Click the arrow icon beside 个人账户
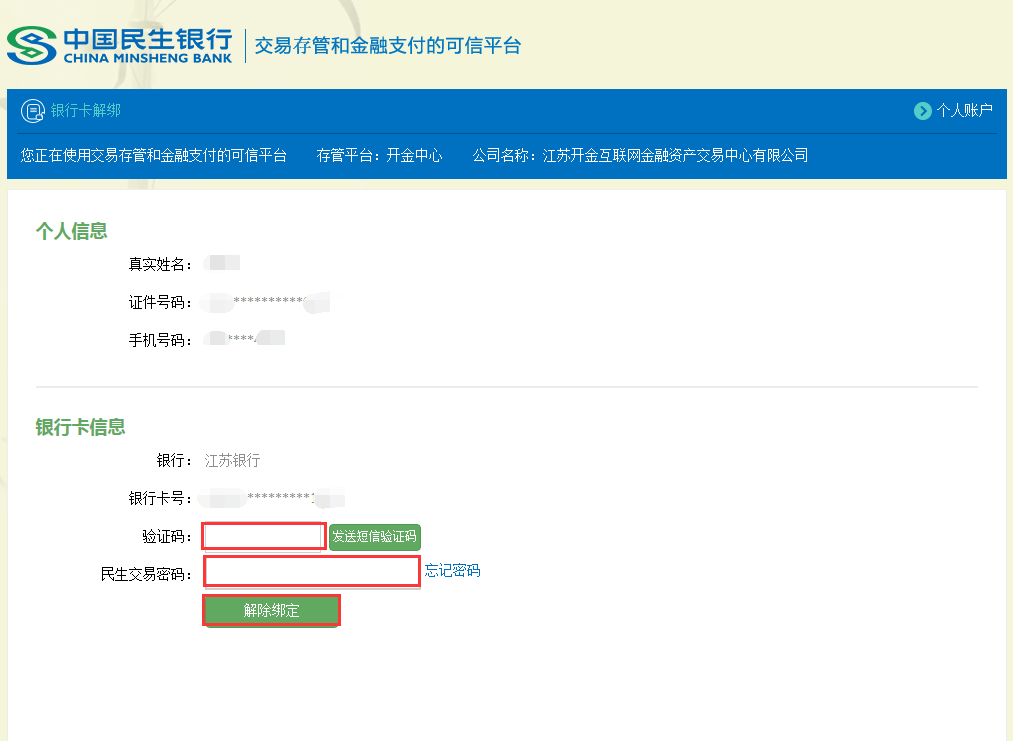Viewport: 1013px width, 741px height. coord(922,111)
